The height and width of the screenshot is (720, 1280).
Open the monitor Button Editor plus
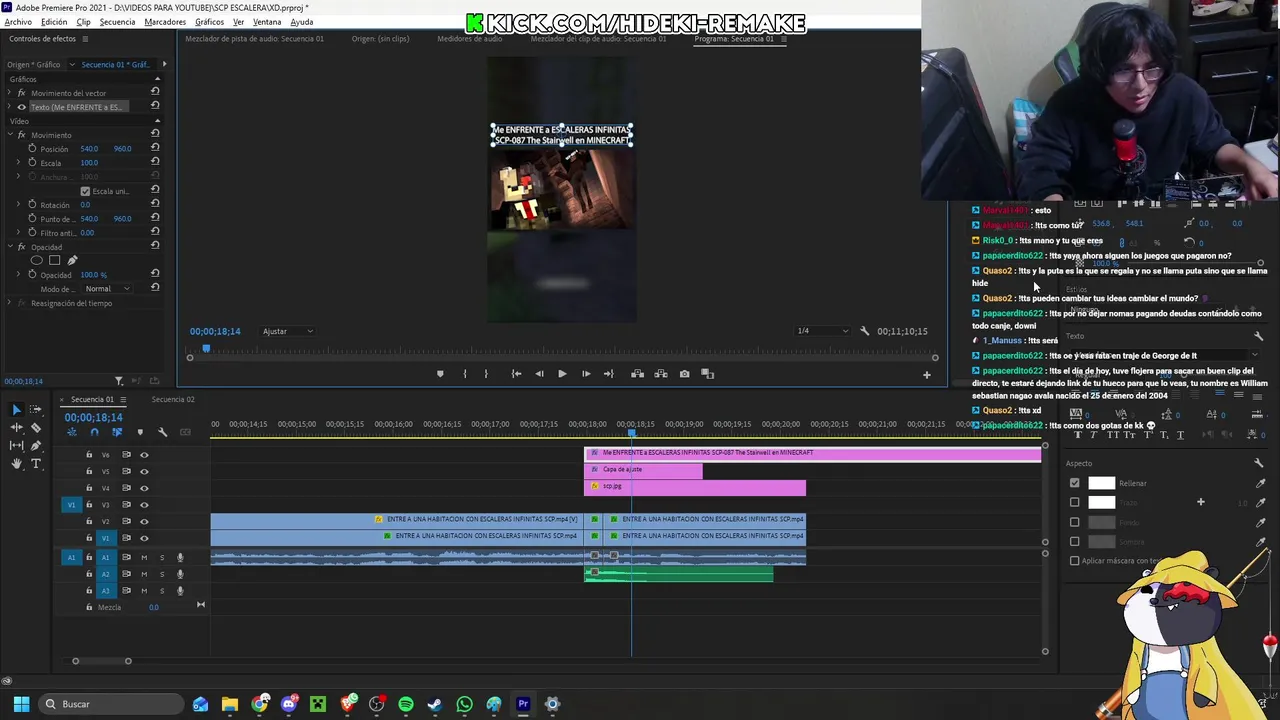(926, 375)
